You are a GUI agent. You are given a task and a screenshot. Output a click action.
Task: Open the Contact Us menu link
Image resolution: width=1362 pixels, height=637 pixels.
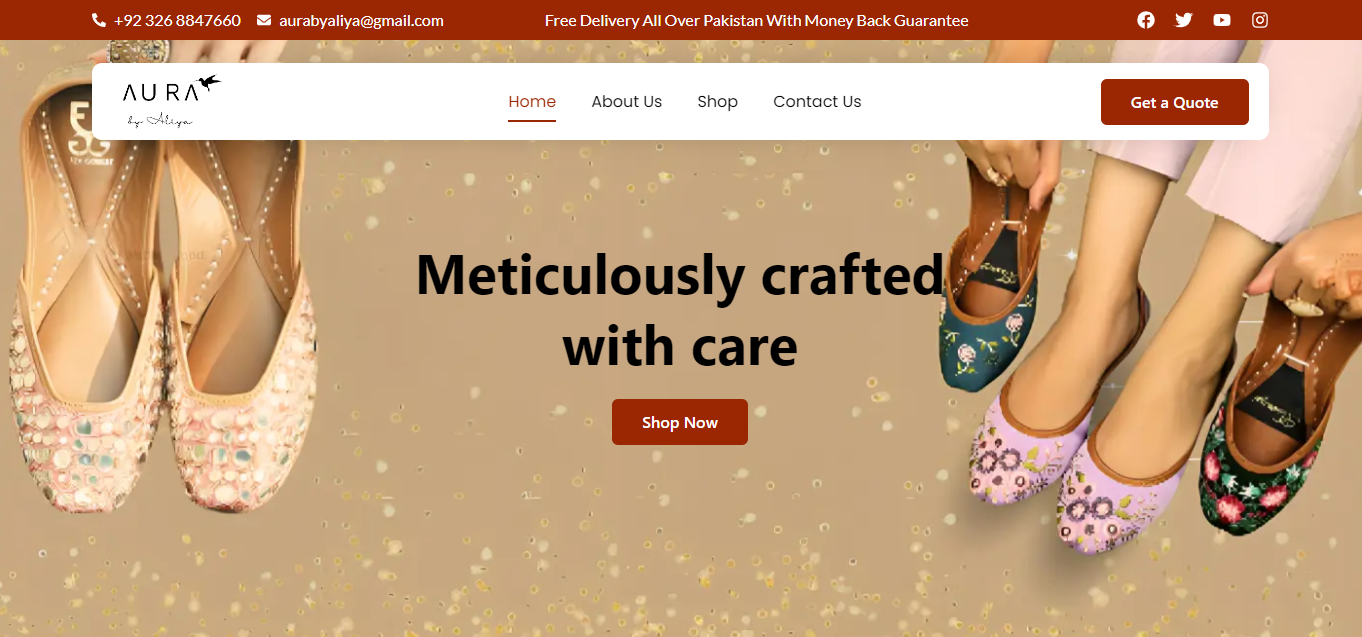[x=817, y=102]
